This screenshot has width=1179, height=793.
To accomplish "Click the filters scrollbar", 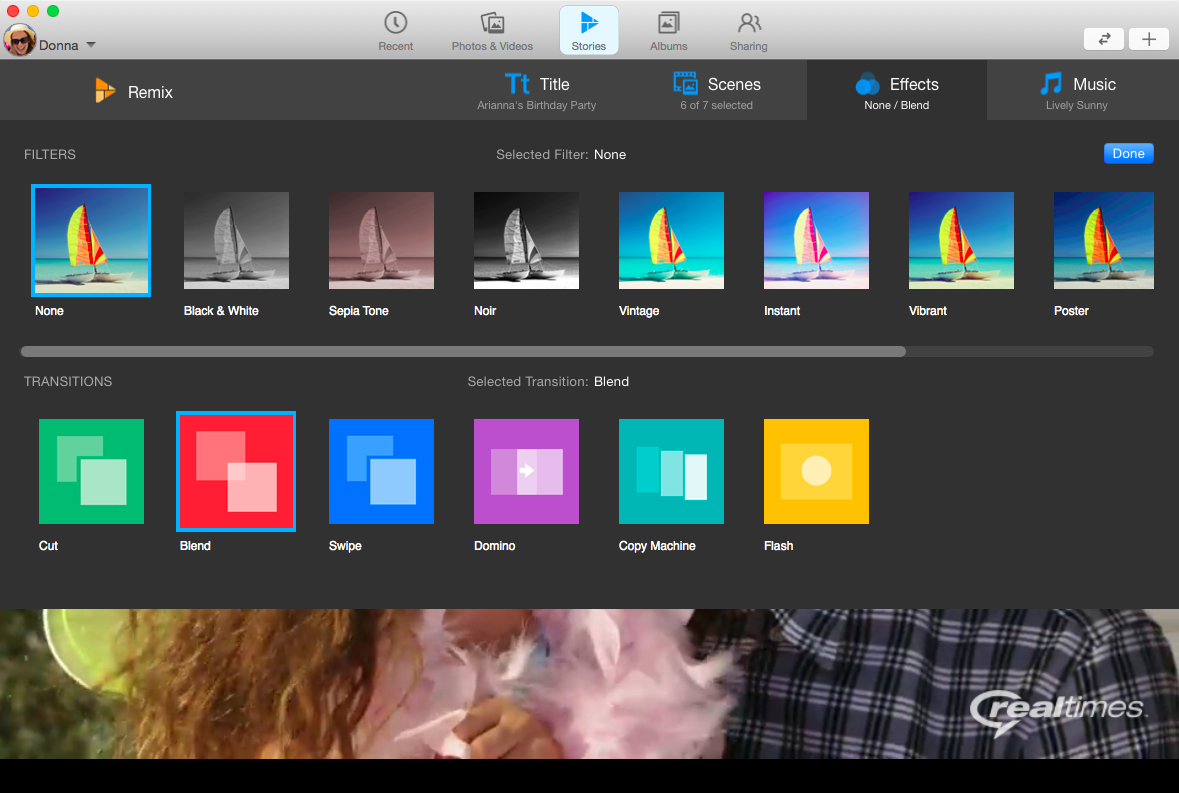I will (x=463, y=351).
